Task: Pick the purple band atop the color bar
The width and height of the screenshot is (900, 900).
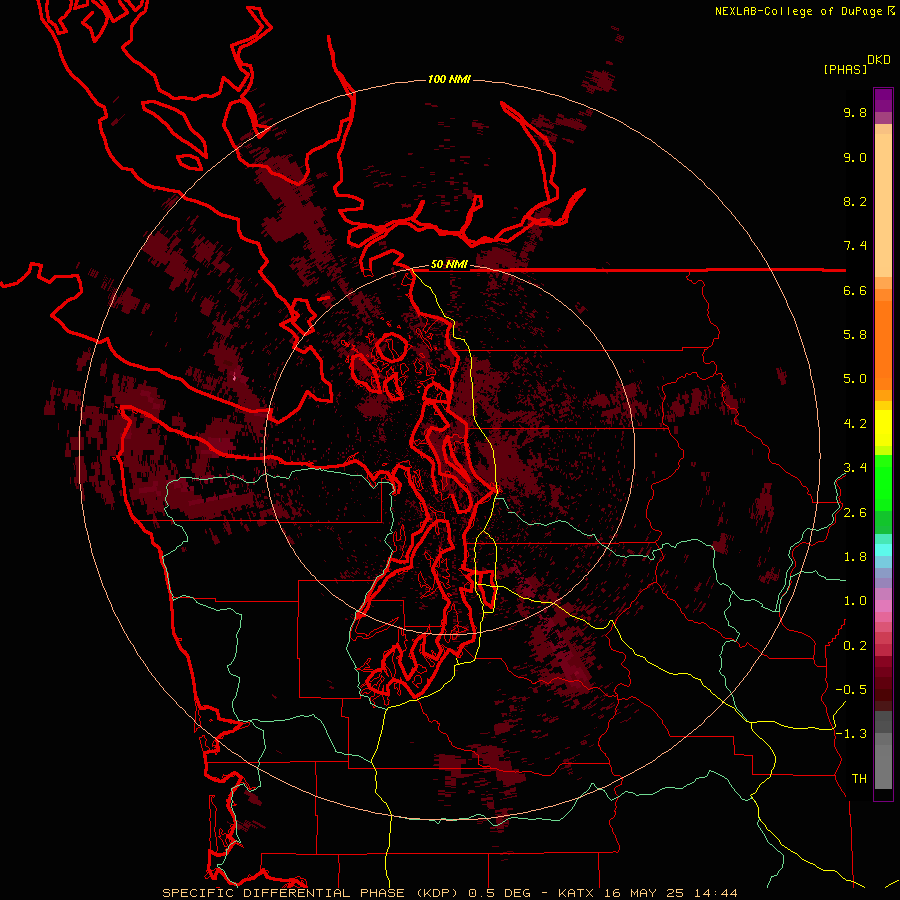Action: [883, 100]
